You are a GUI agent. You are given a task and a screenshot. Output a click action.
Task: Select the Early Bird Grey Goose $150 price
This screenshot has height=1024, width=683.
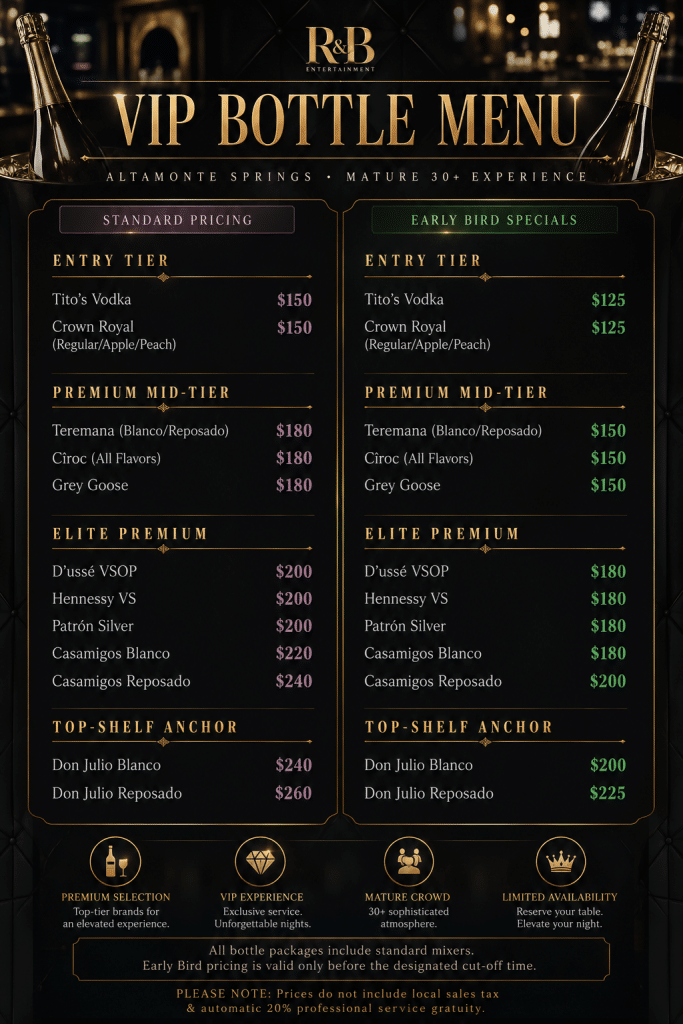coord(608,485)
